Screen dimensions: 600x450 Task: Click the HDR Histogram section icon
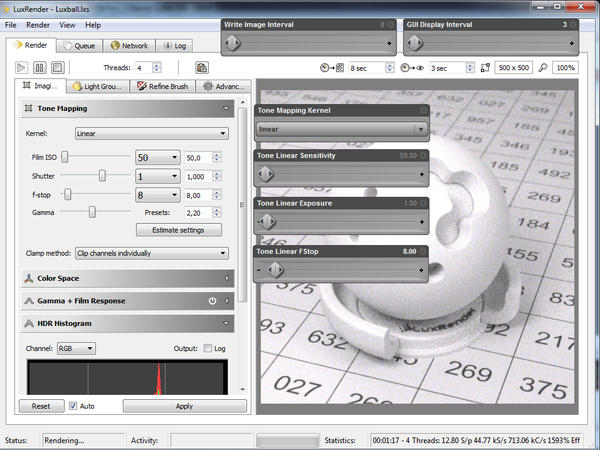pos(29,323)
